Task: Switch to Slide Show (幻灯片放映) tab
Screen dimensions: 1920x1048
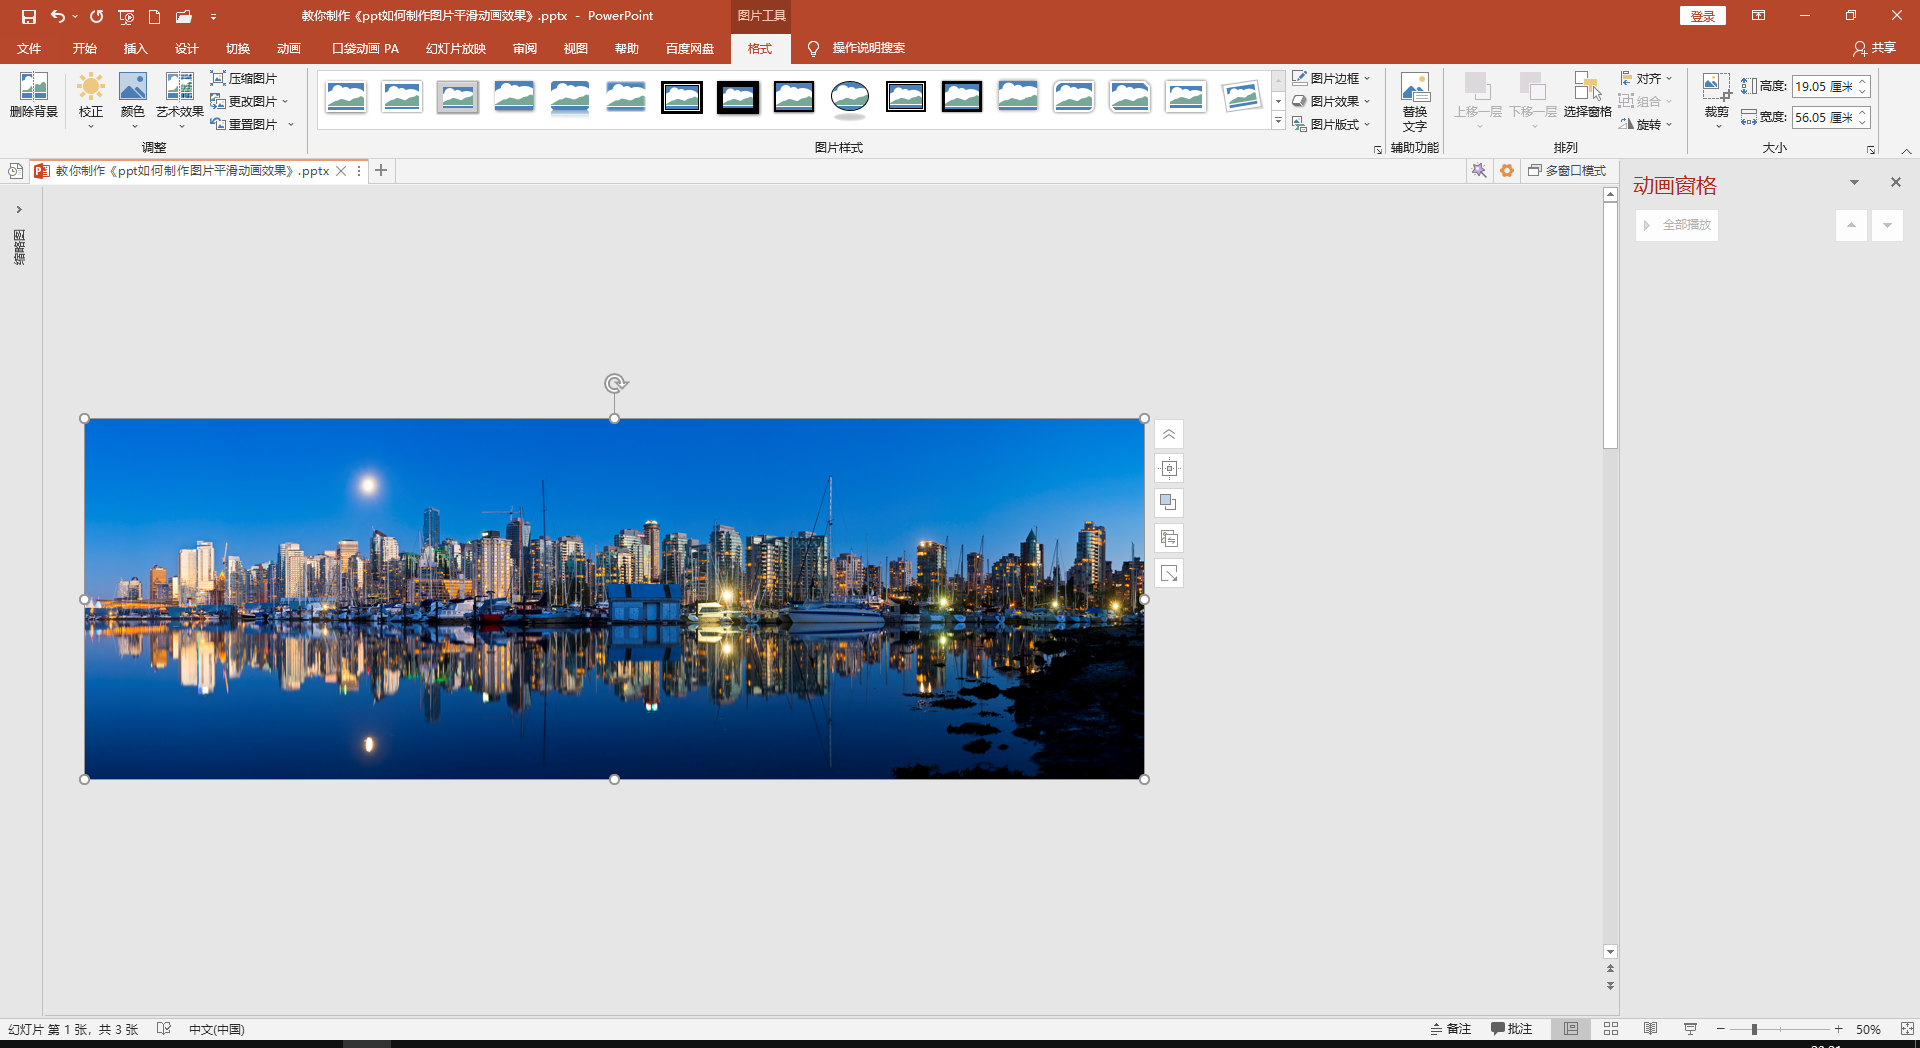Action: (455, 48)
